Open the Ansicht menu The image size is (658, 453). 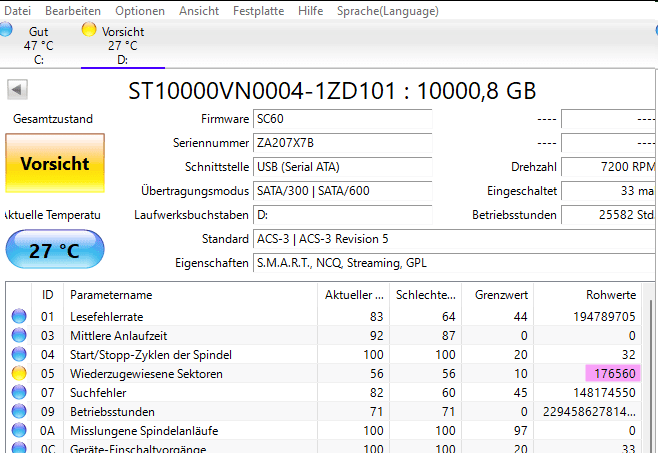click(x=199, y=11)
